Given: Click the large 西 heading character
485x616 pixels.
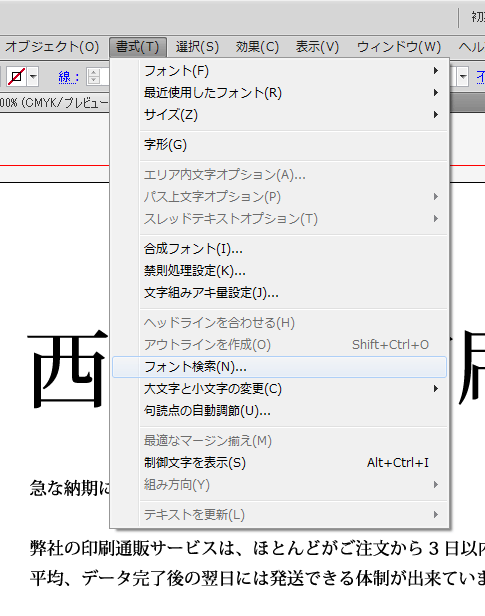Looking at the screenshot, I should point(68,368).
